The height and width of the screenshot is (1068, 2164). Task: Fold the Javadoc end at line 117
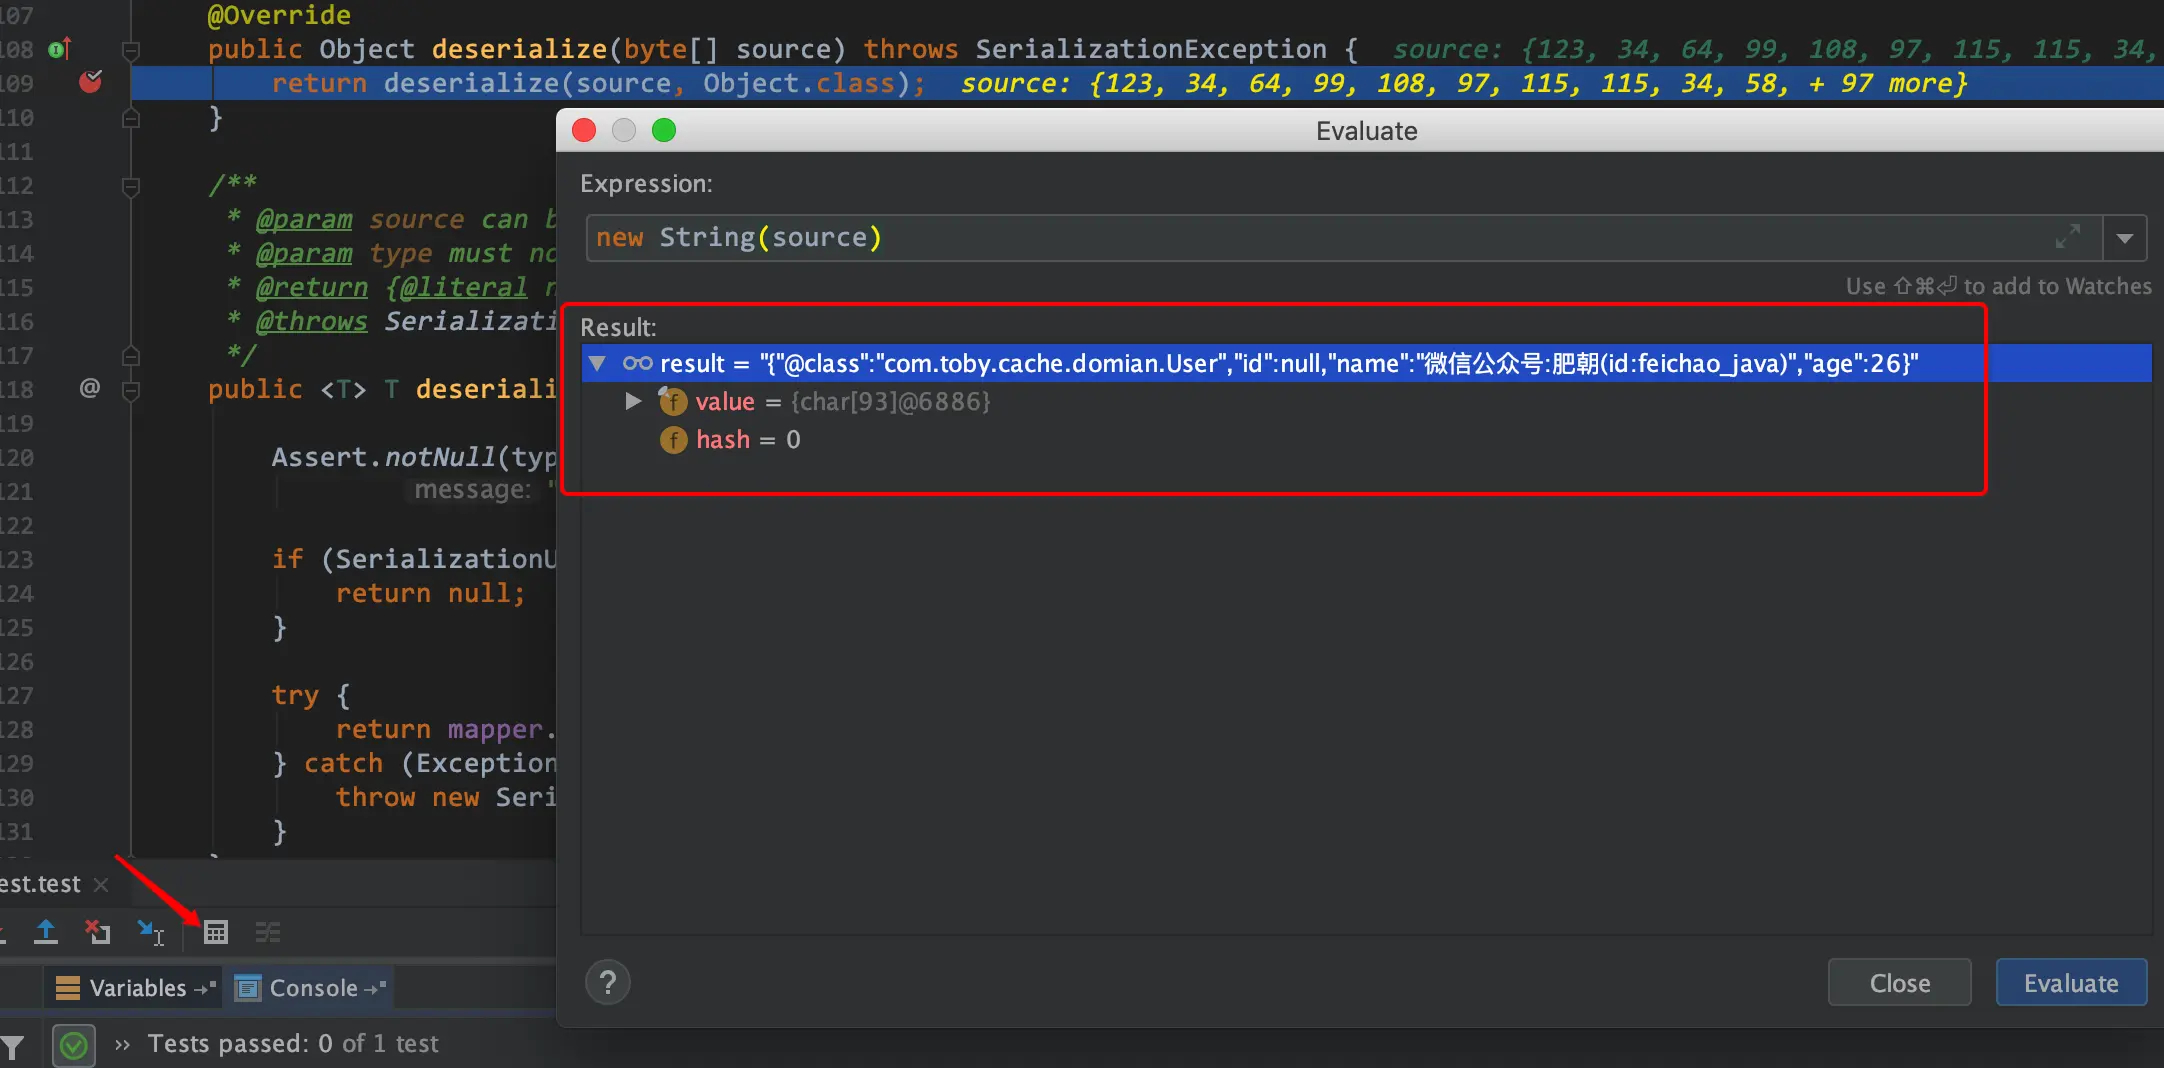[130, 355]
